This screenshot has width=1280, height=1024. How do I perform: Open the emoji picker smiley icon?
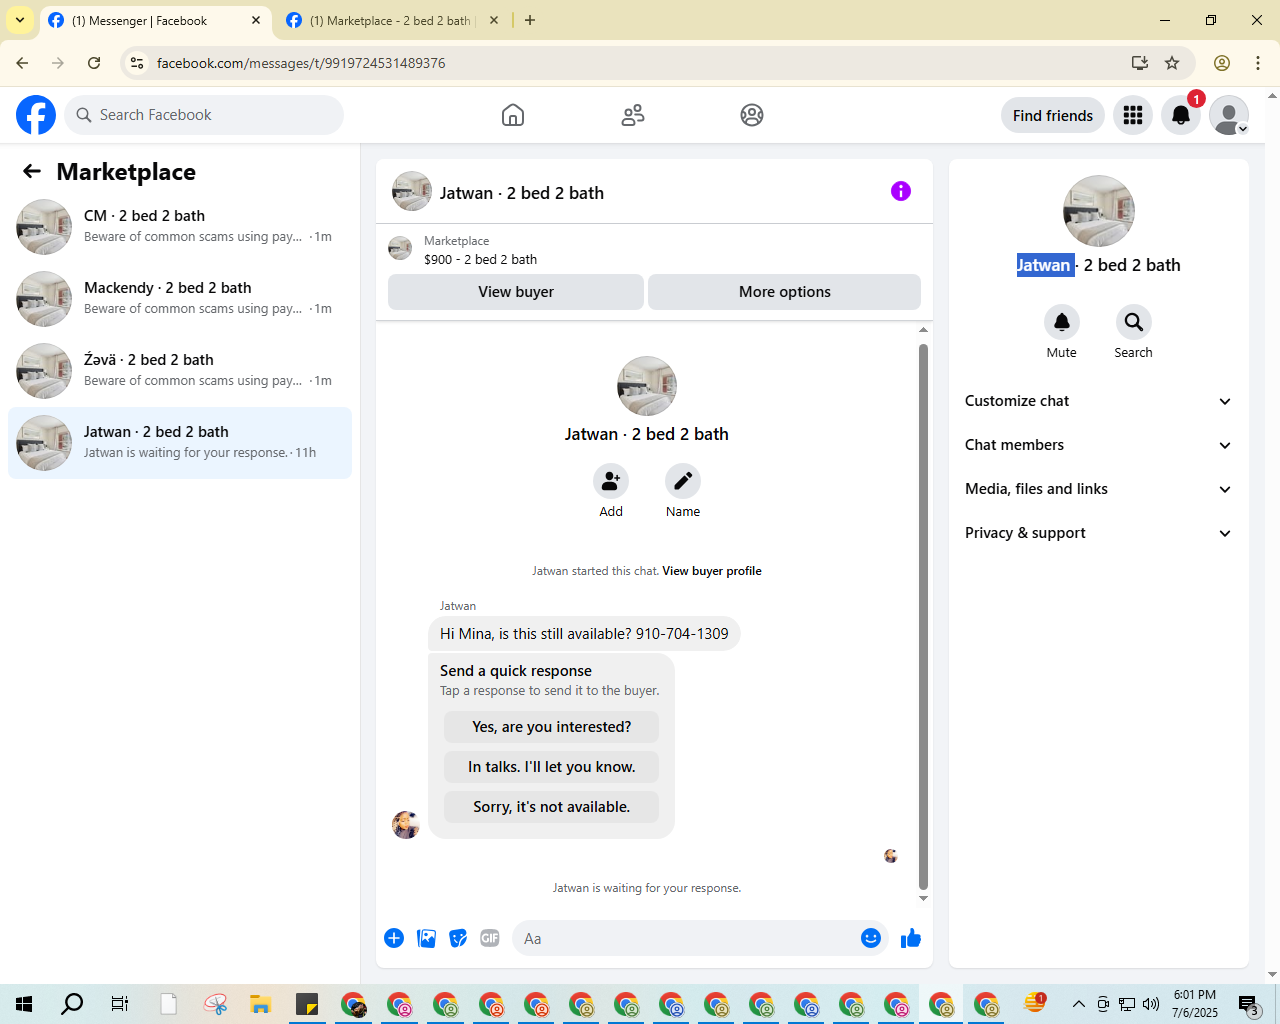click(871, 938)
